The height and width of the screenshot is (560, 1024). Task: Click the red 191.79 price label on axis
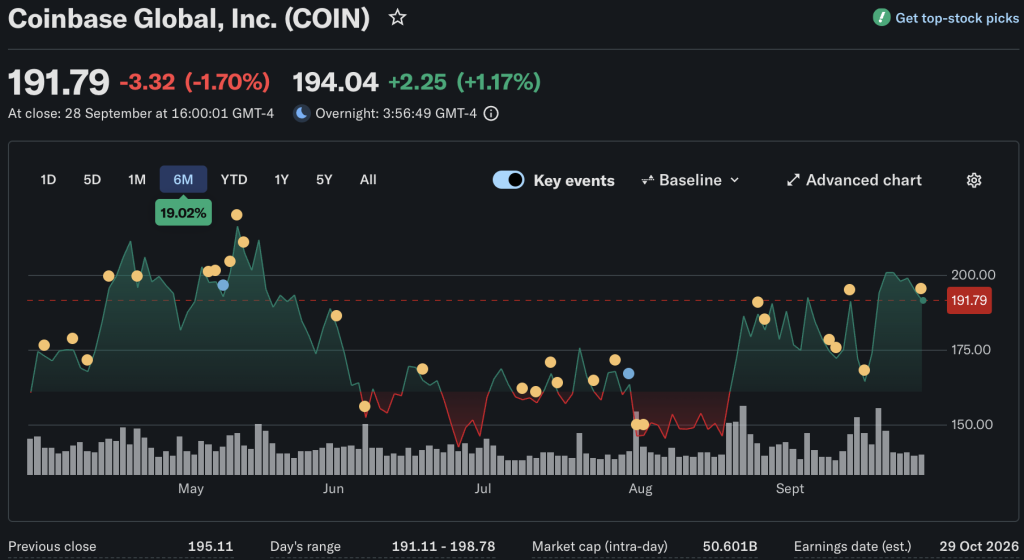(969, 300)
